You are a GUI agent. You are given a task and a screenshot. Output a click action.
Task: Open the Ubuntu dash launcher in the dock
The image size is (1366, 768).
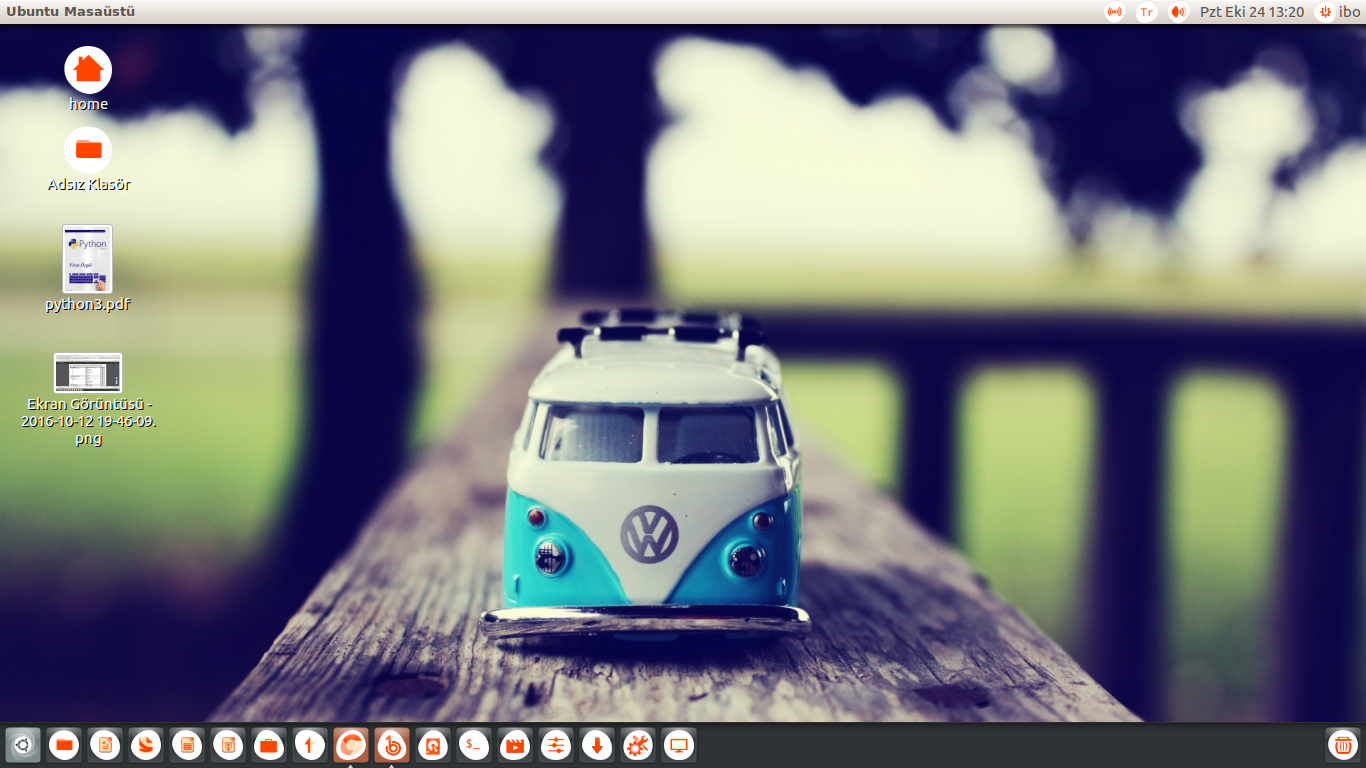23,745
